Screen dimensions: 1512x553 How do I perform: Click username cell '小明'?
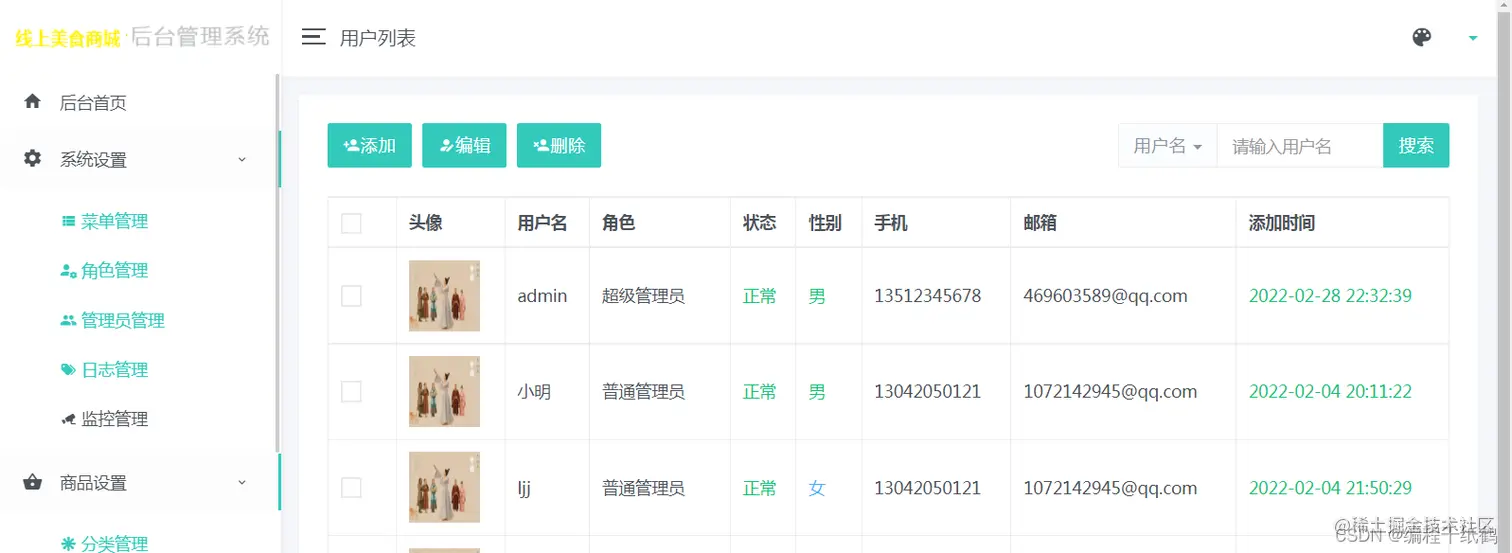(x=534, y=392)
